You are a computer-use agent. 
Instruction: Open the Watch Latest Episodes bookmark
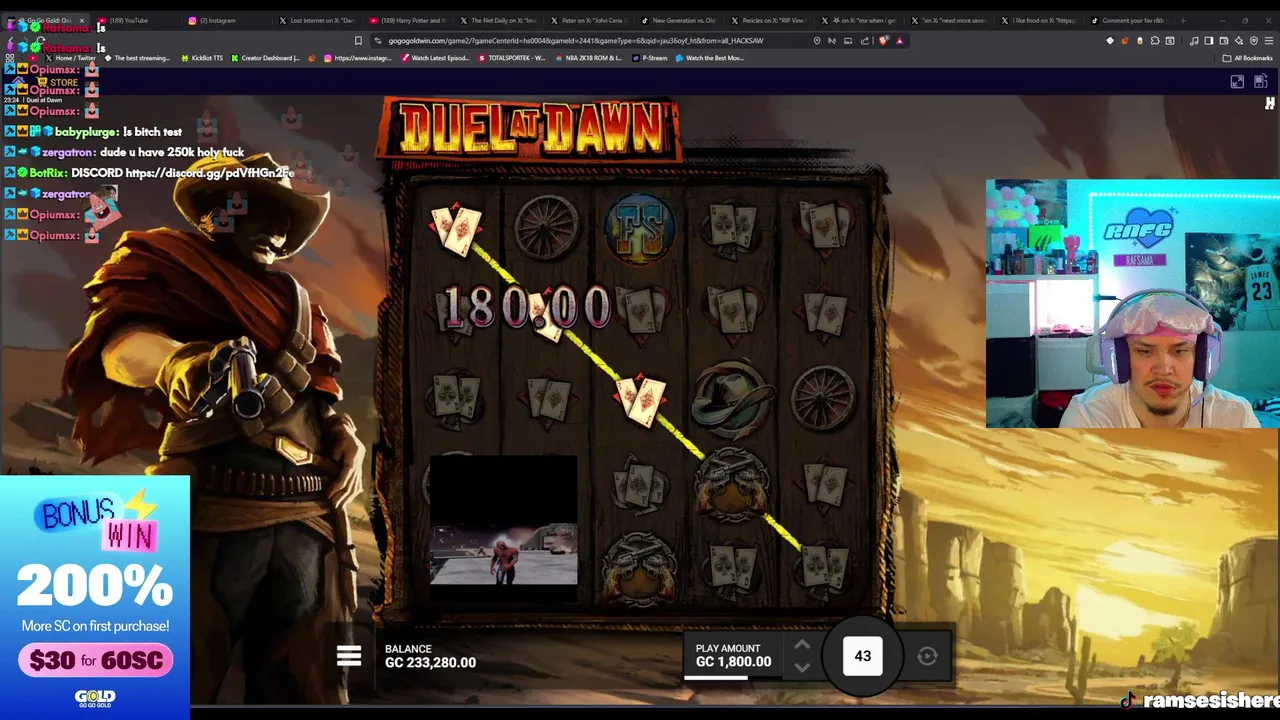(436, 58)
